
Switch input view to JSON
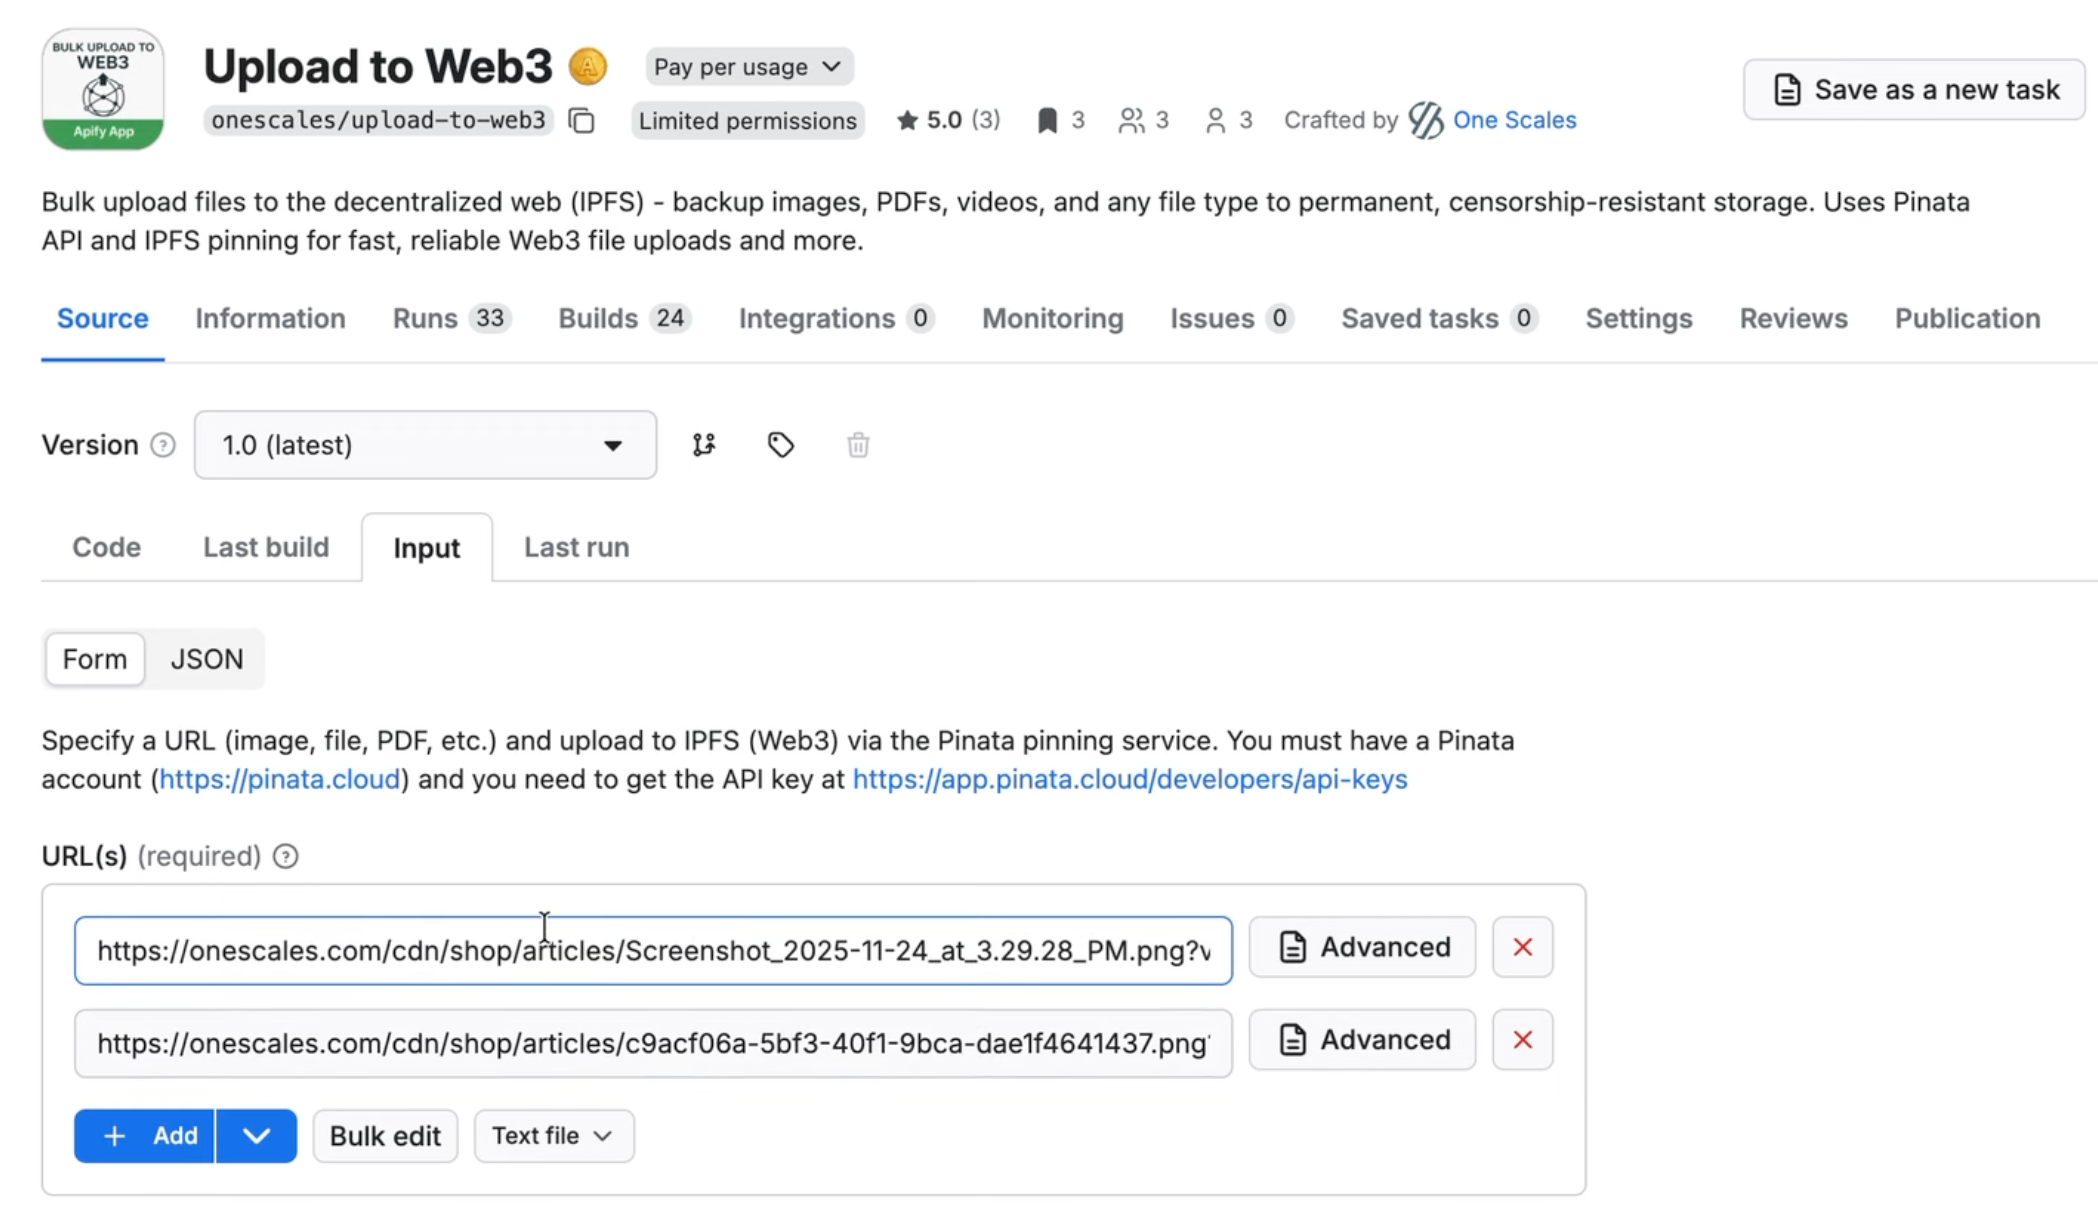(x=207, y=659)
